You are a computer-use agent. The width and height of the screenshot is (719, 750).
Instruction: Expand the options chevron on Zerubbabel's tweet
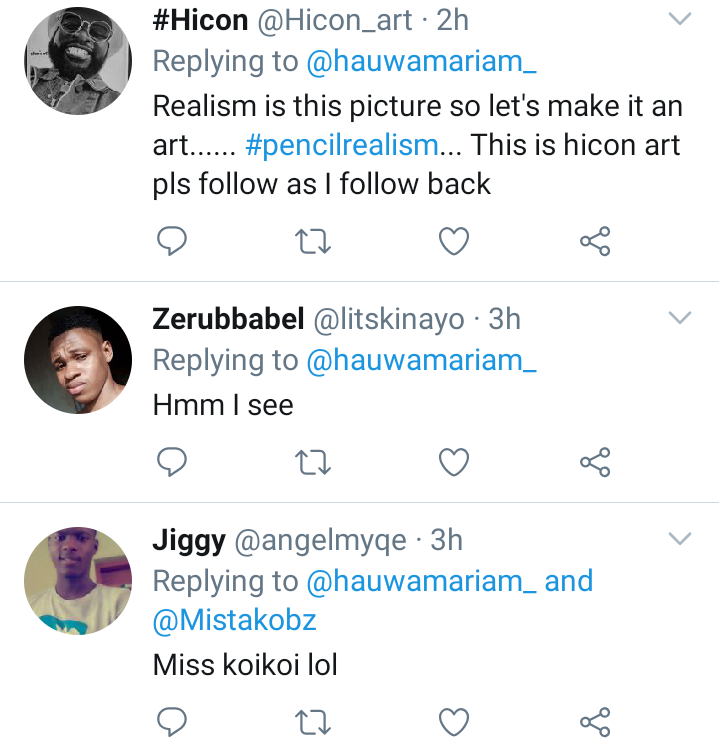(x=680, y=319)
